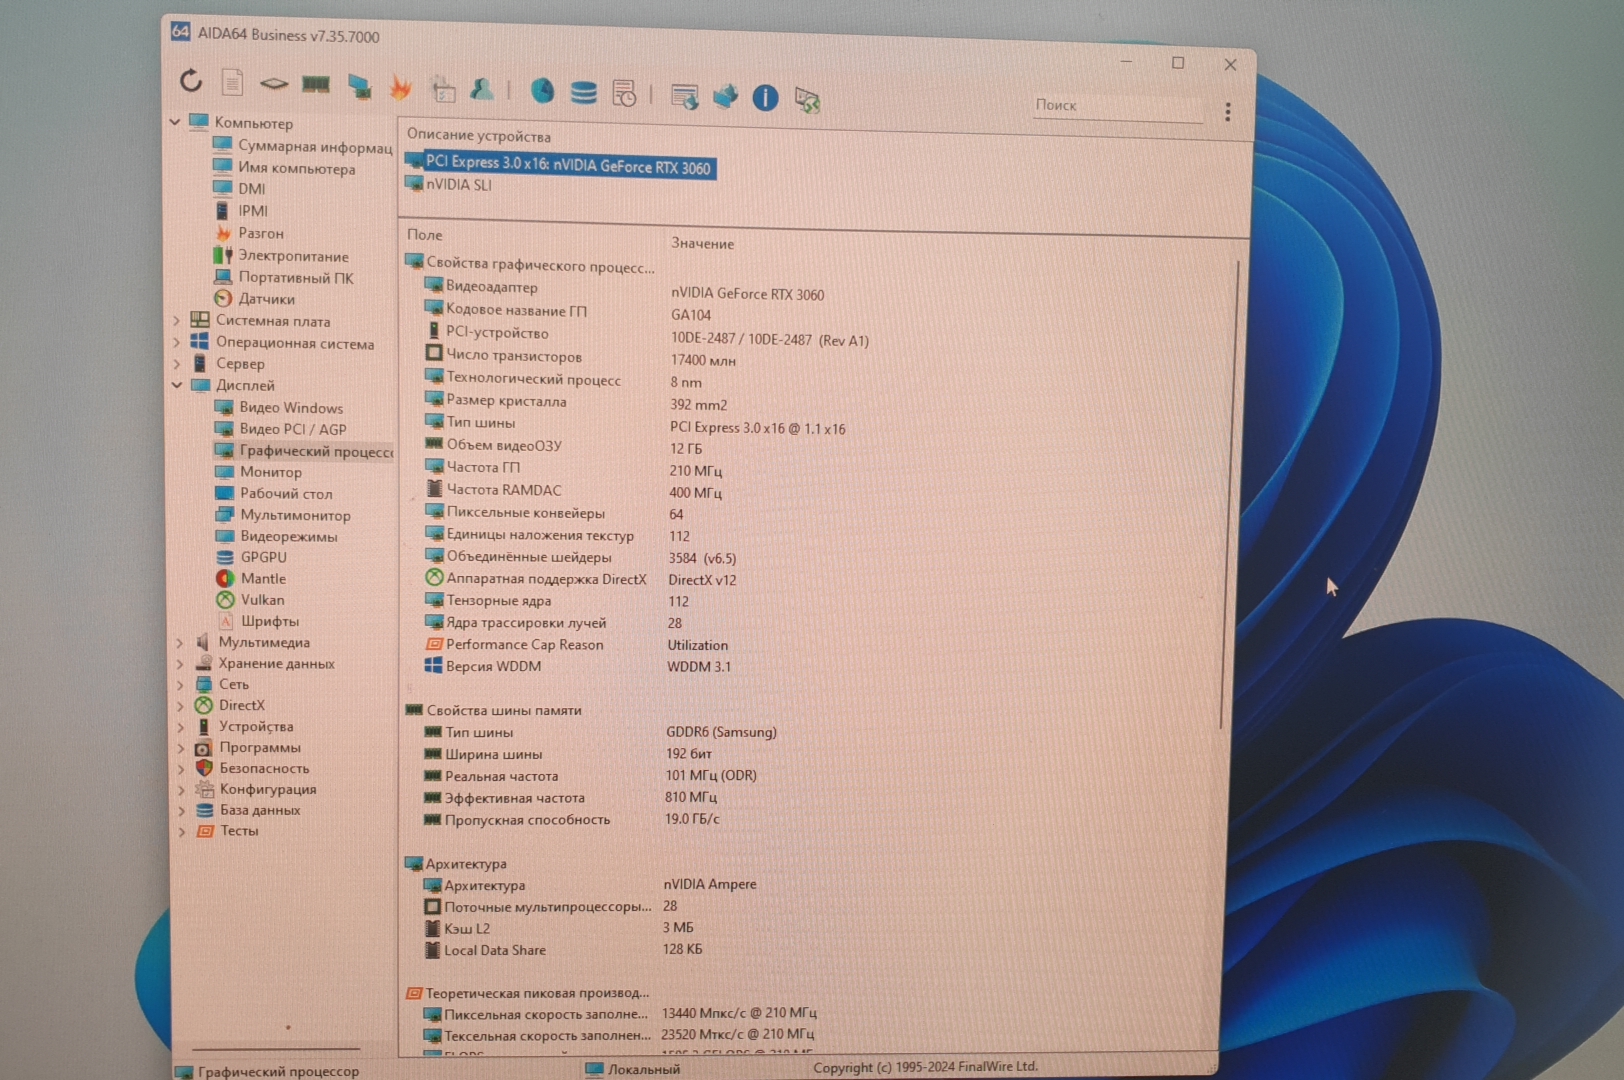Select the nVIDIA SLI device entry

[448, 184]
